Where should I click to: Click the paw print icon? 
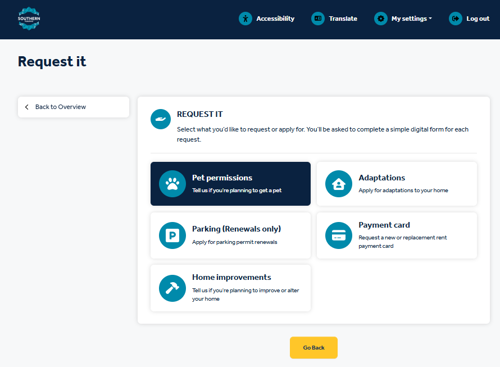coord(172,184)
